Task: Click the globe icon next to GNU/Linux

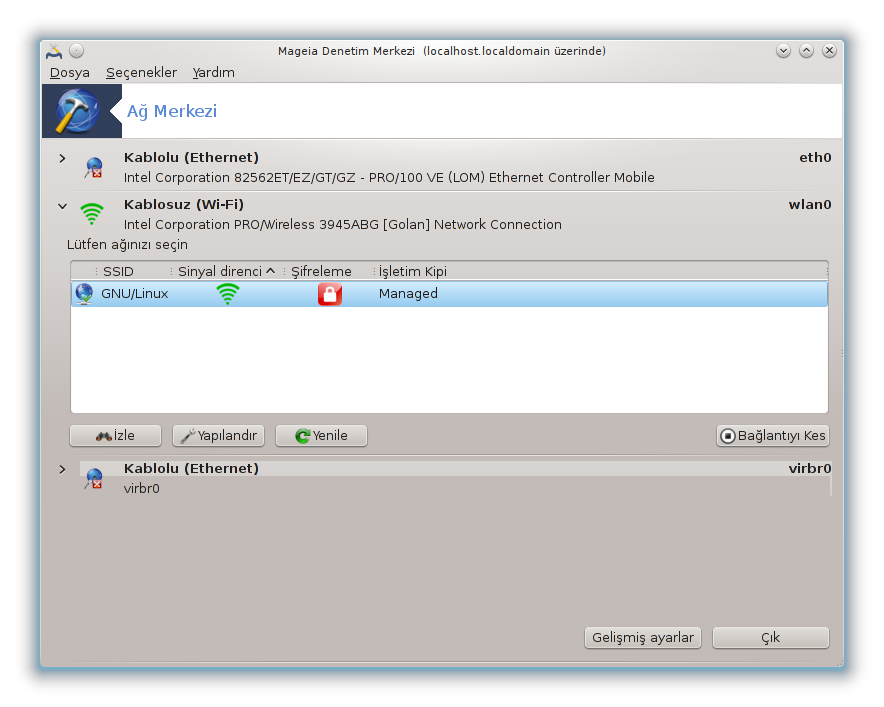Action: [85, 294]
